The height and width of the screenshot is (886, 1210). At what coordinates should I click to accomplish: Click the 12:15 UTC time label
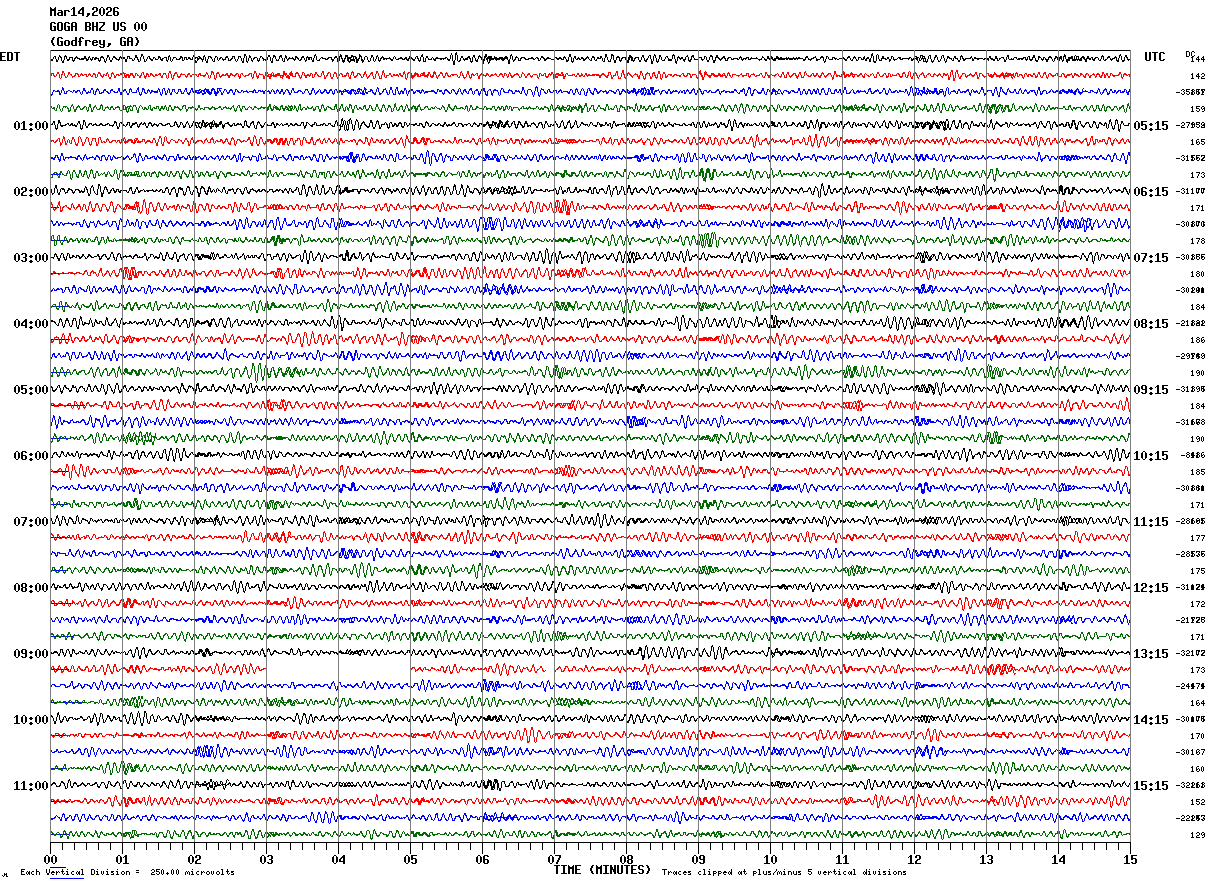[x=1151, y=588]
